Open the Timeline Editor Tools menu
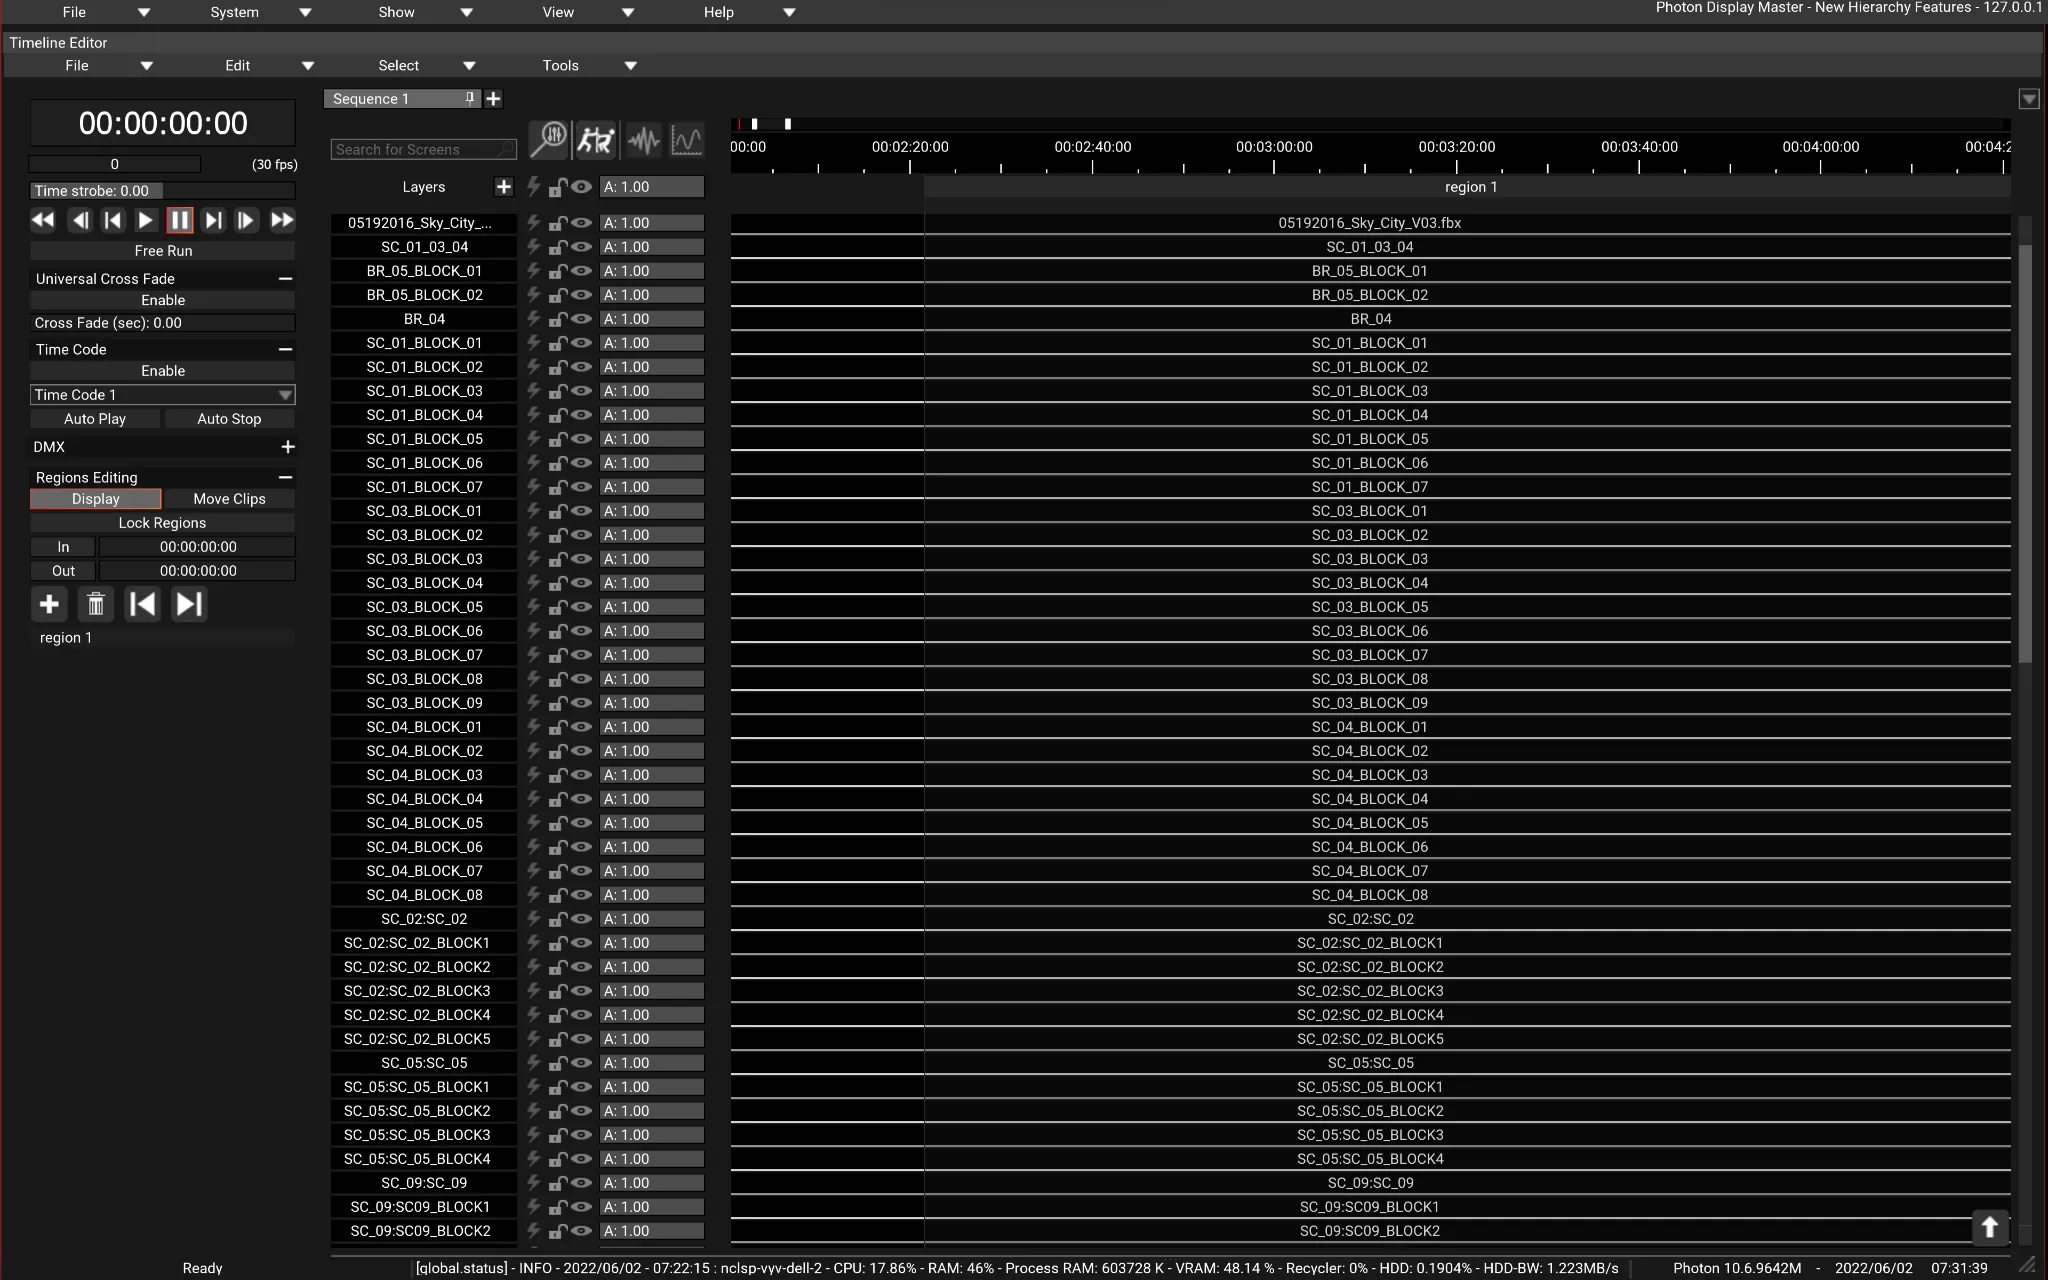This screenshot has height=1280, width=2048. (x=589, y=65)
